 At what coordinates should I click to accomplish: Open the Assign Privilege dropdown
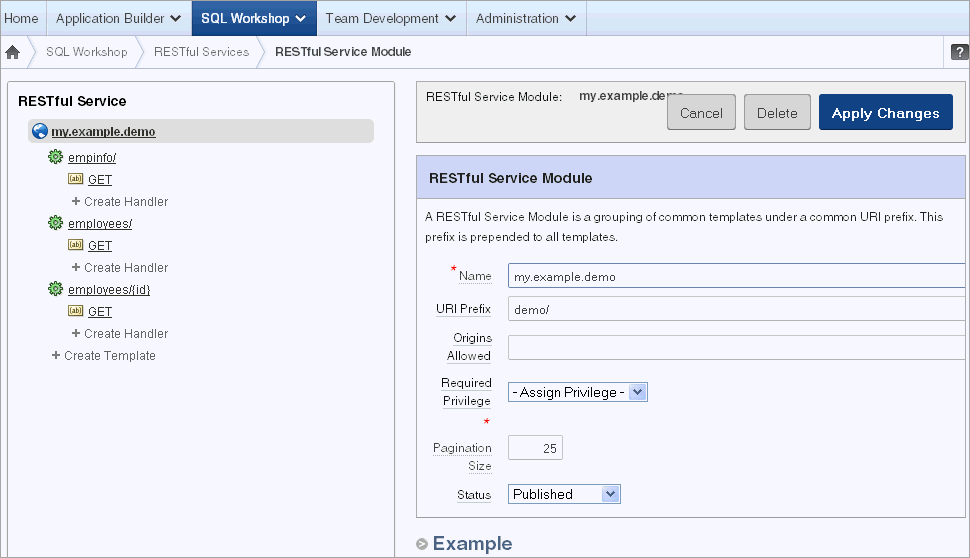[x=578, y=392]
